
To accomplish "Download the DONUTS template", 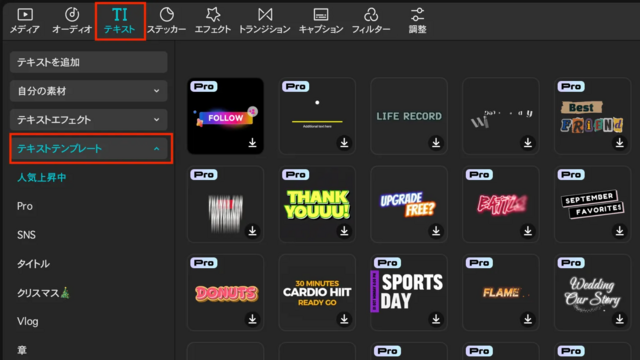I will [252, 319].
